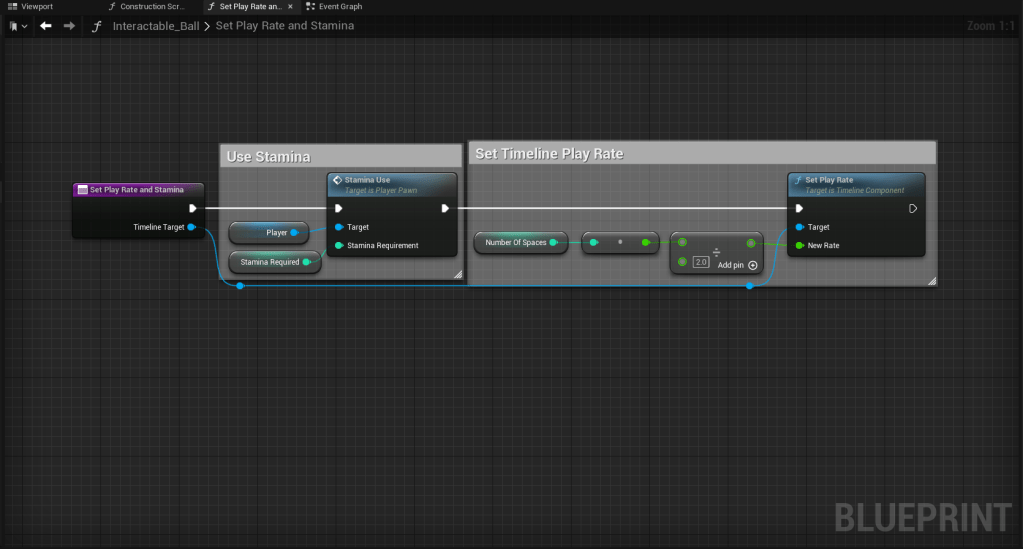Select the Stamina Required variable node
Viewport: 1023px width, 549px height.
coord(269,262)
